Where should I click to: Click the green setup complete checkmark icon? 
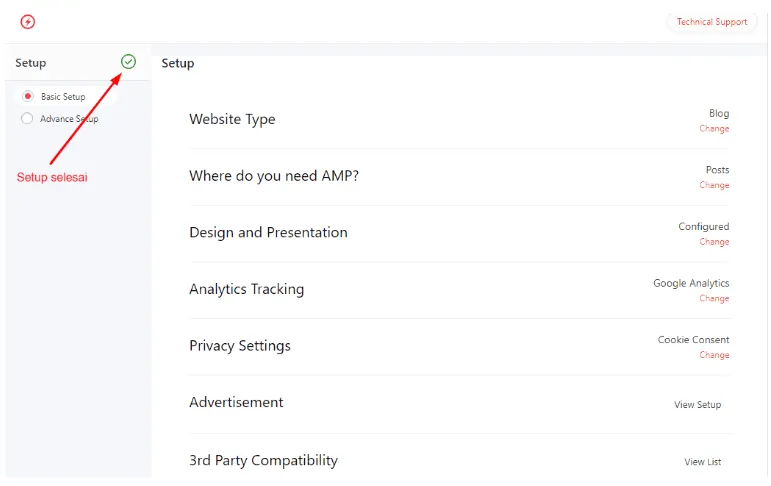(x=128, y=62)
